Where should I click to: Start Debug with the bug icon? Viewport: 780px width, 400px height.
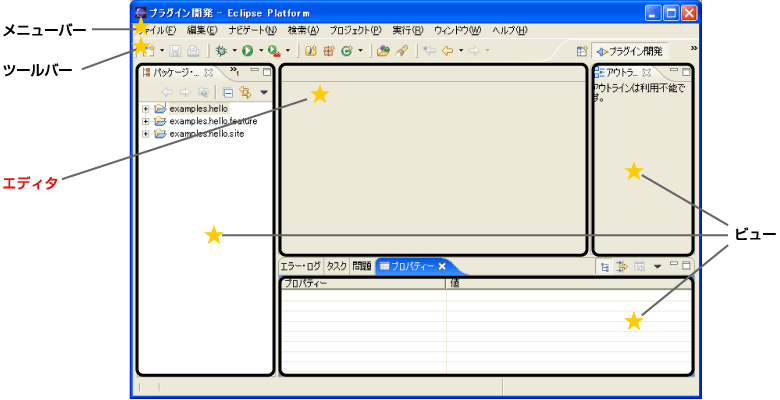point(222,51)
